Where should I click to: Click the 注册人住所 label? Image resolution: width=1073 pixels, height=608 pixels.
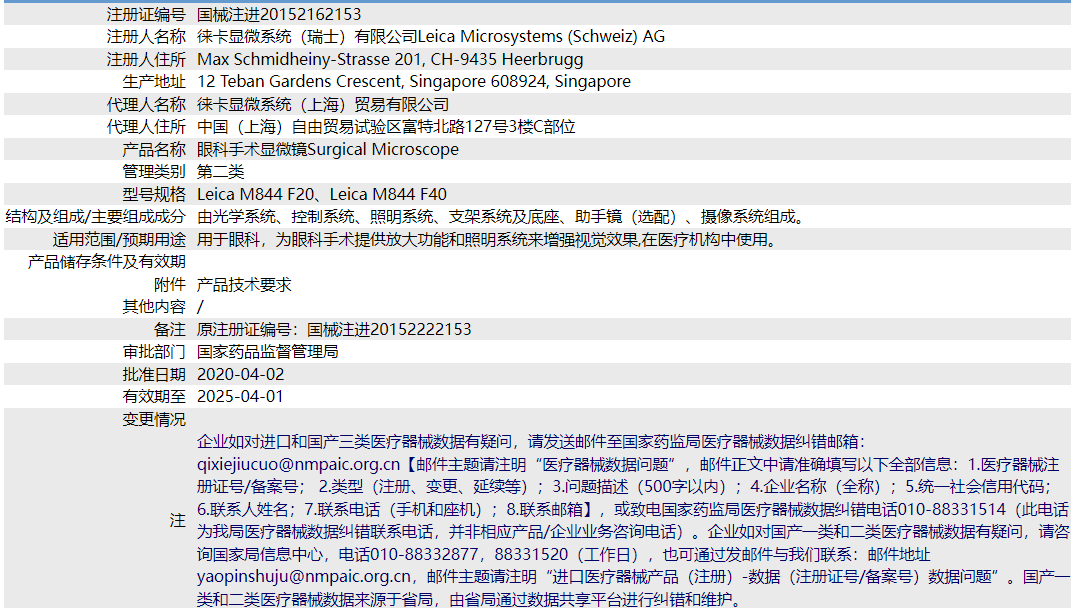click(146, 60)
